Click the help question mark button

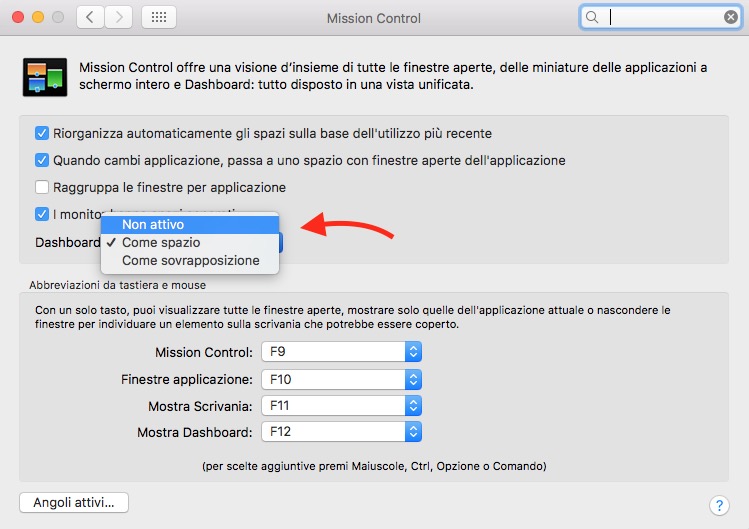[x=716, y=504]
